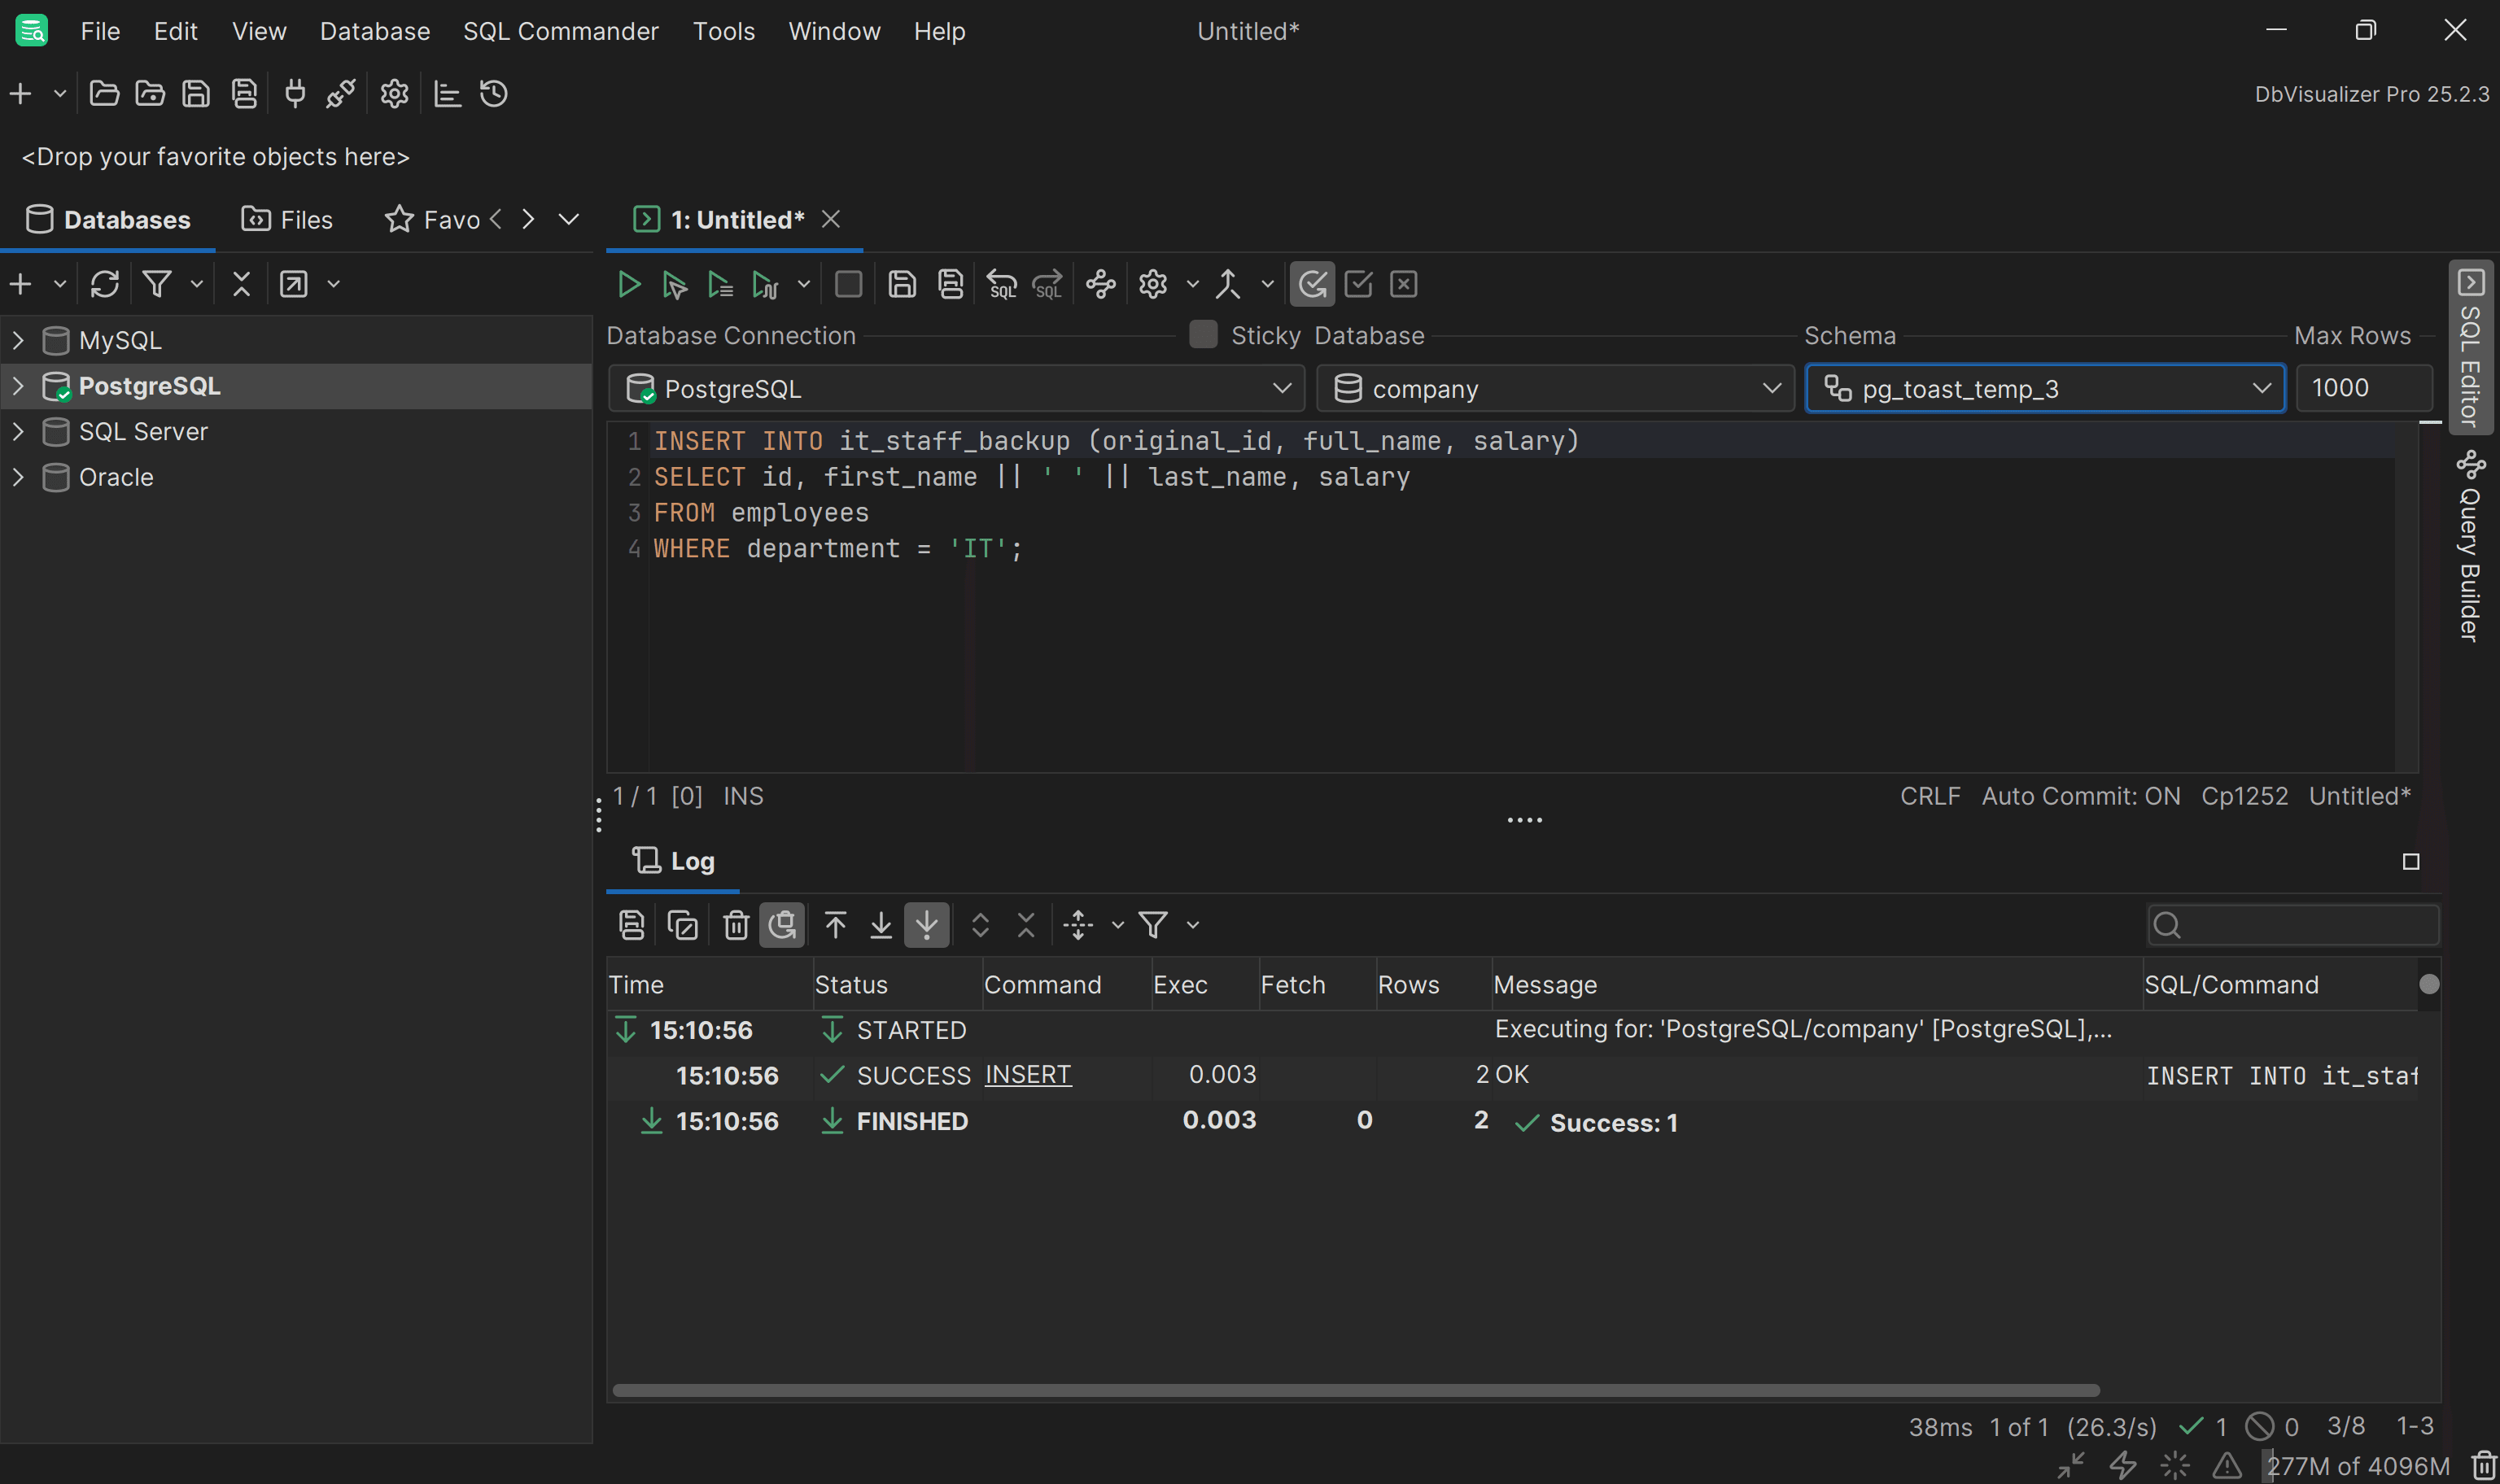
Task: Click Save As icon in editor toolbar
Action: click(950, 285)
